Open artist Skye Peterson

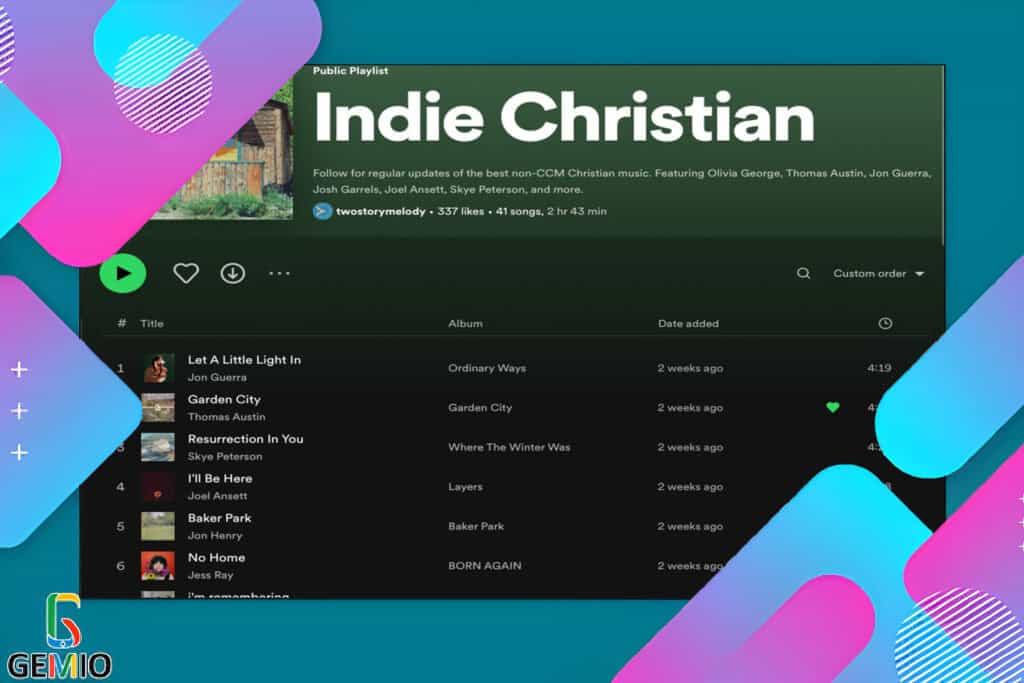225,456
